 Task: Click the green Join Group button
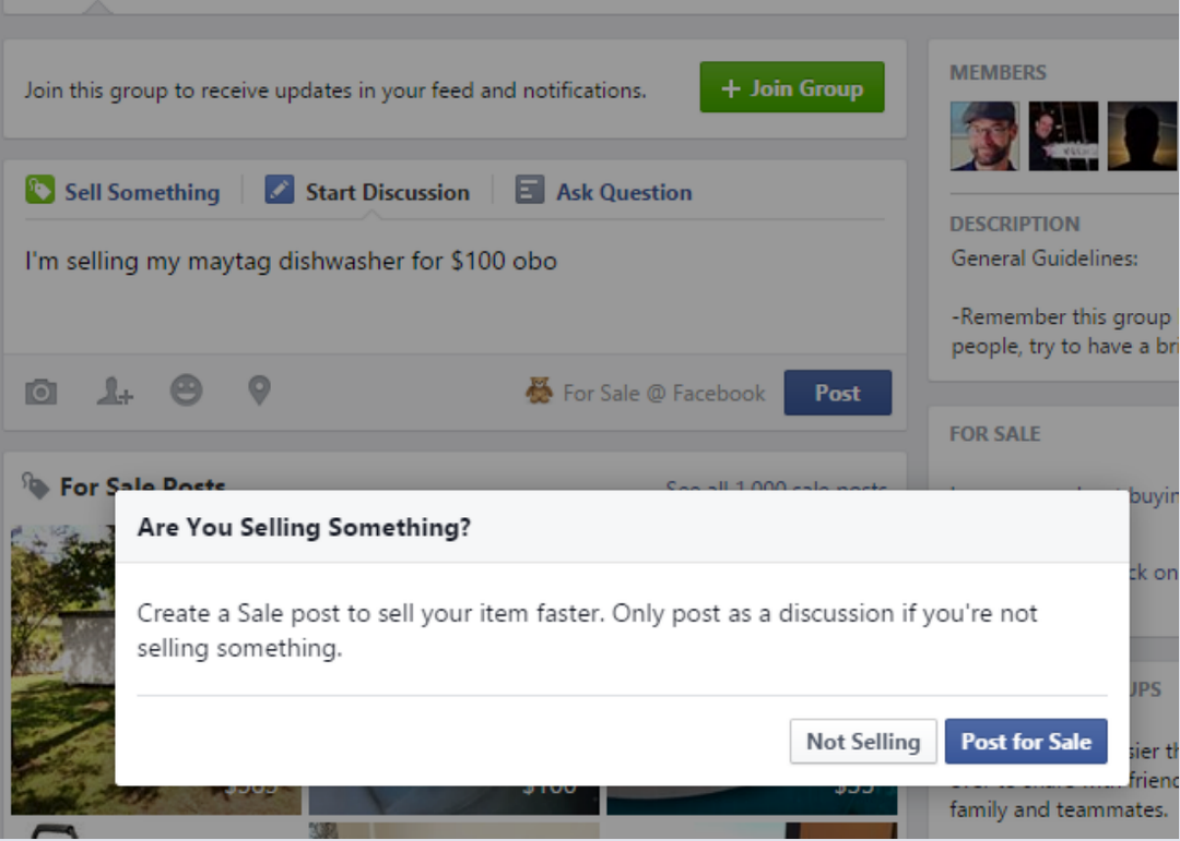click(x=792, y=88)
